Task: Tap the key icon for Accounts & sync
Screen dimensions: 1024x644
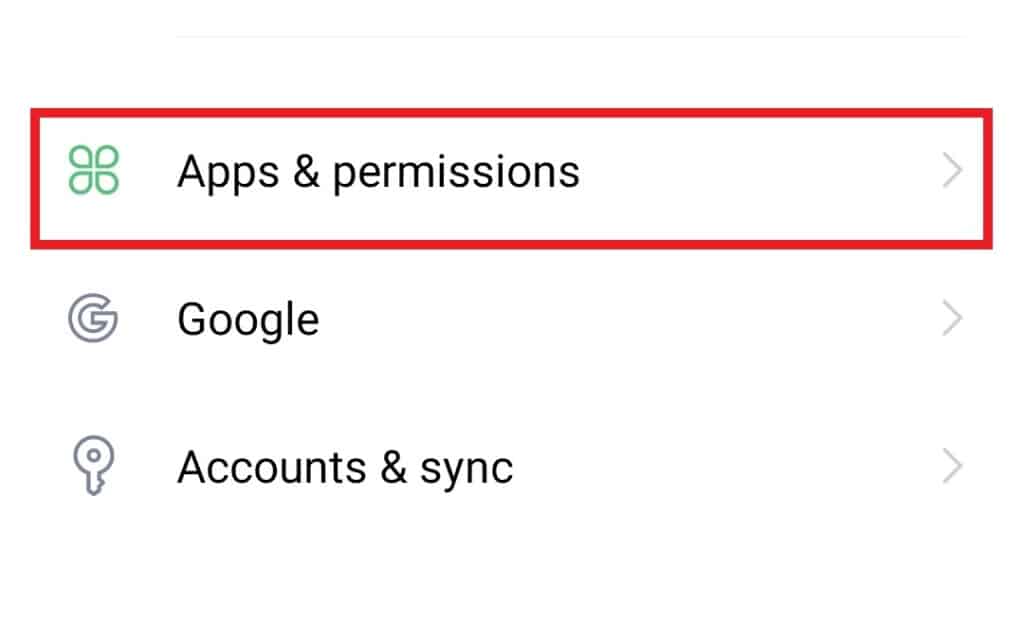Action: point(93,466)
